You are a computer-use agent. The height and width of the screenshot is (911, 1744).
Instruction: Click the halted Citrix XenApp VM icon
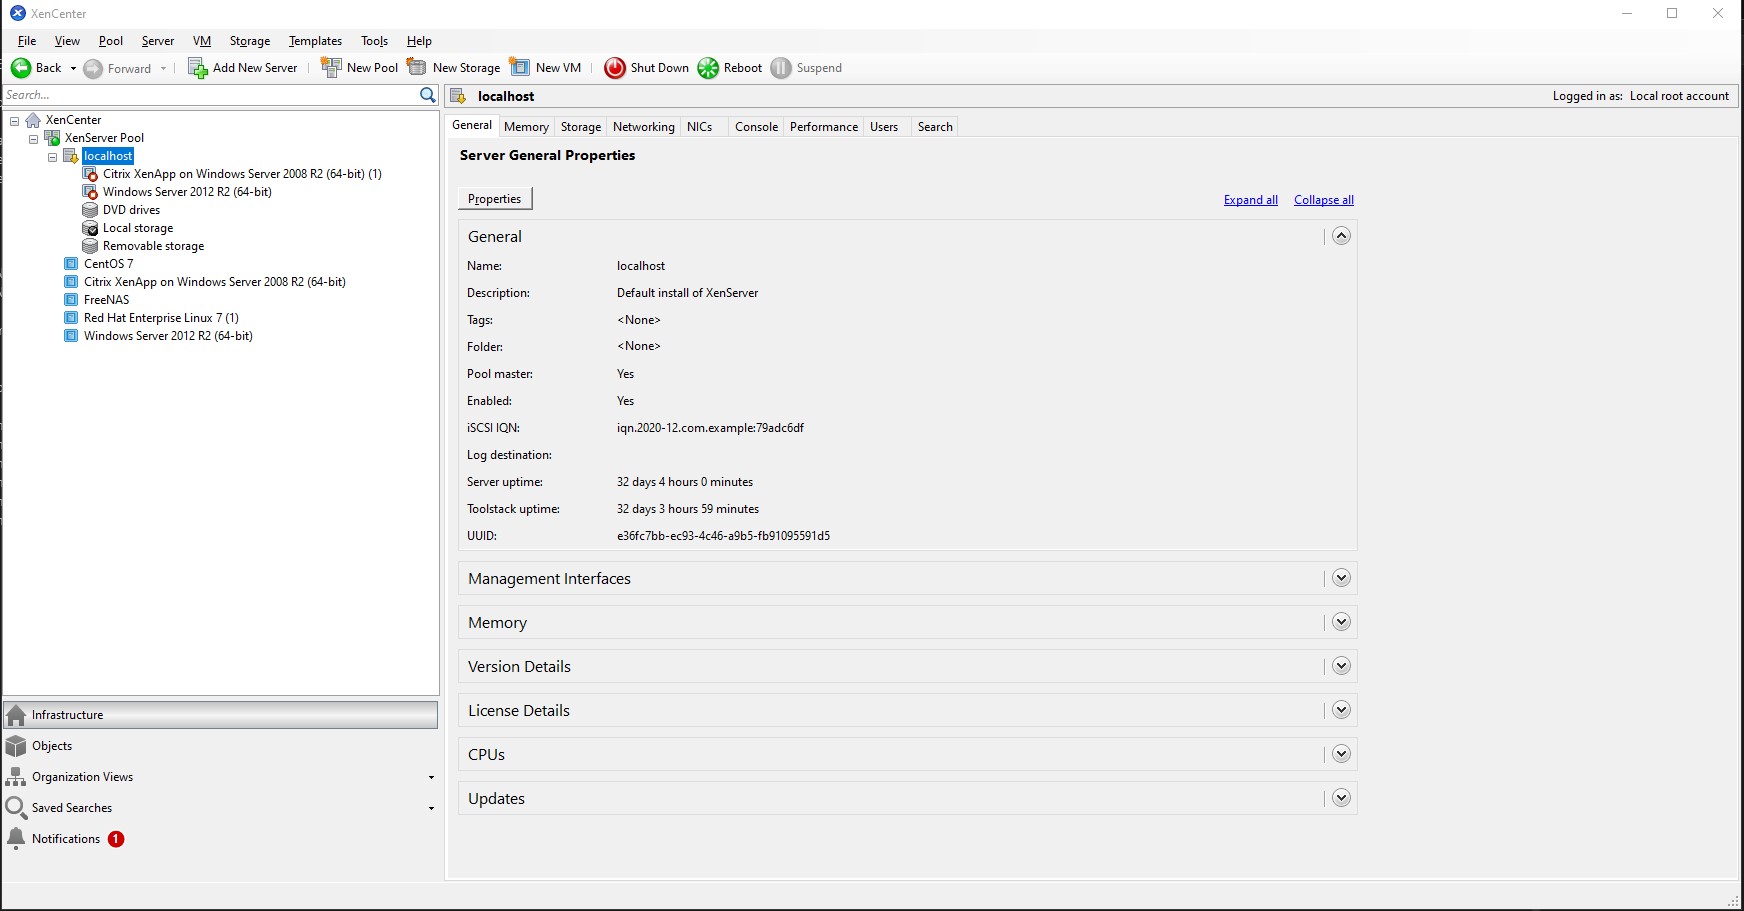click(90, 174)
